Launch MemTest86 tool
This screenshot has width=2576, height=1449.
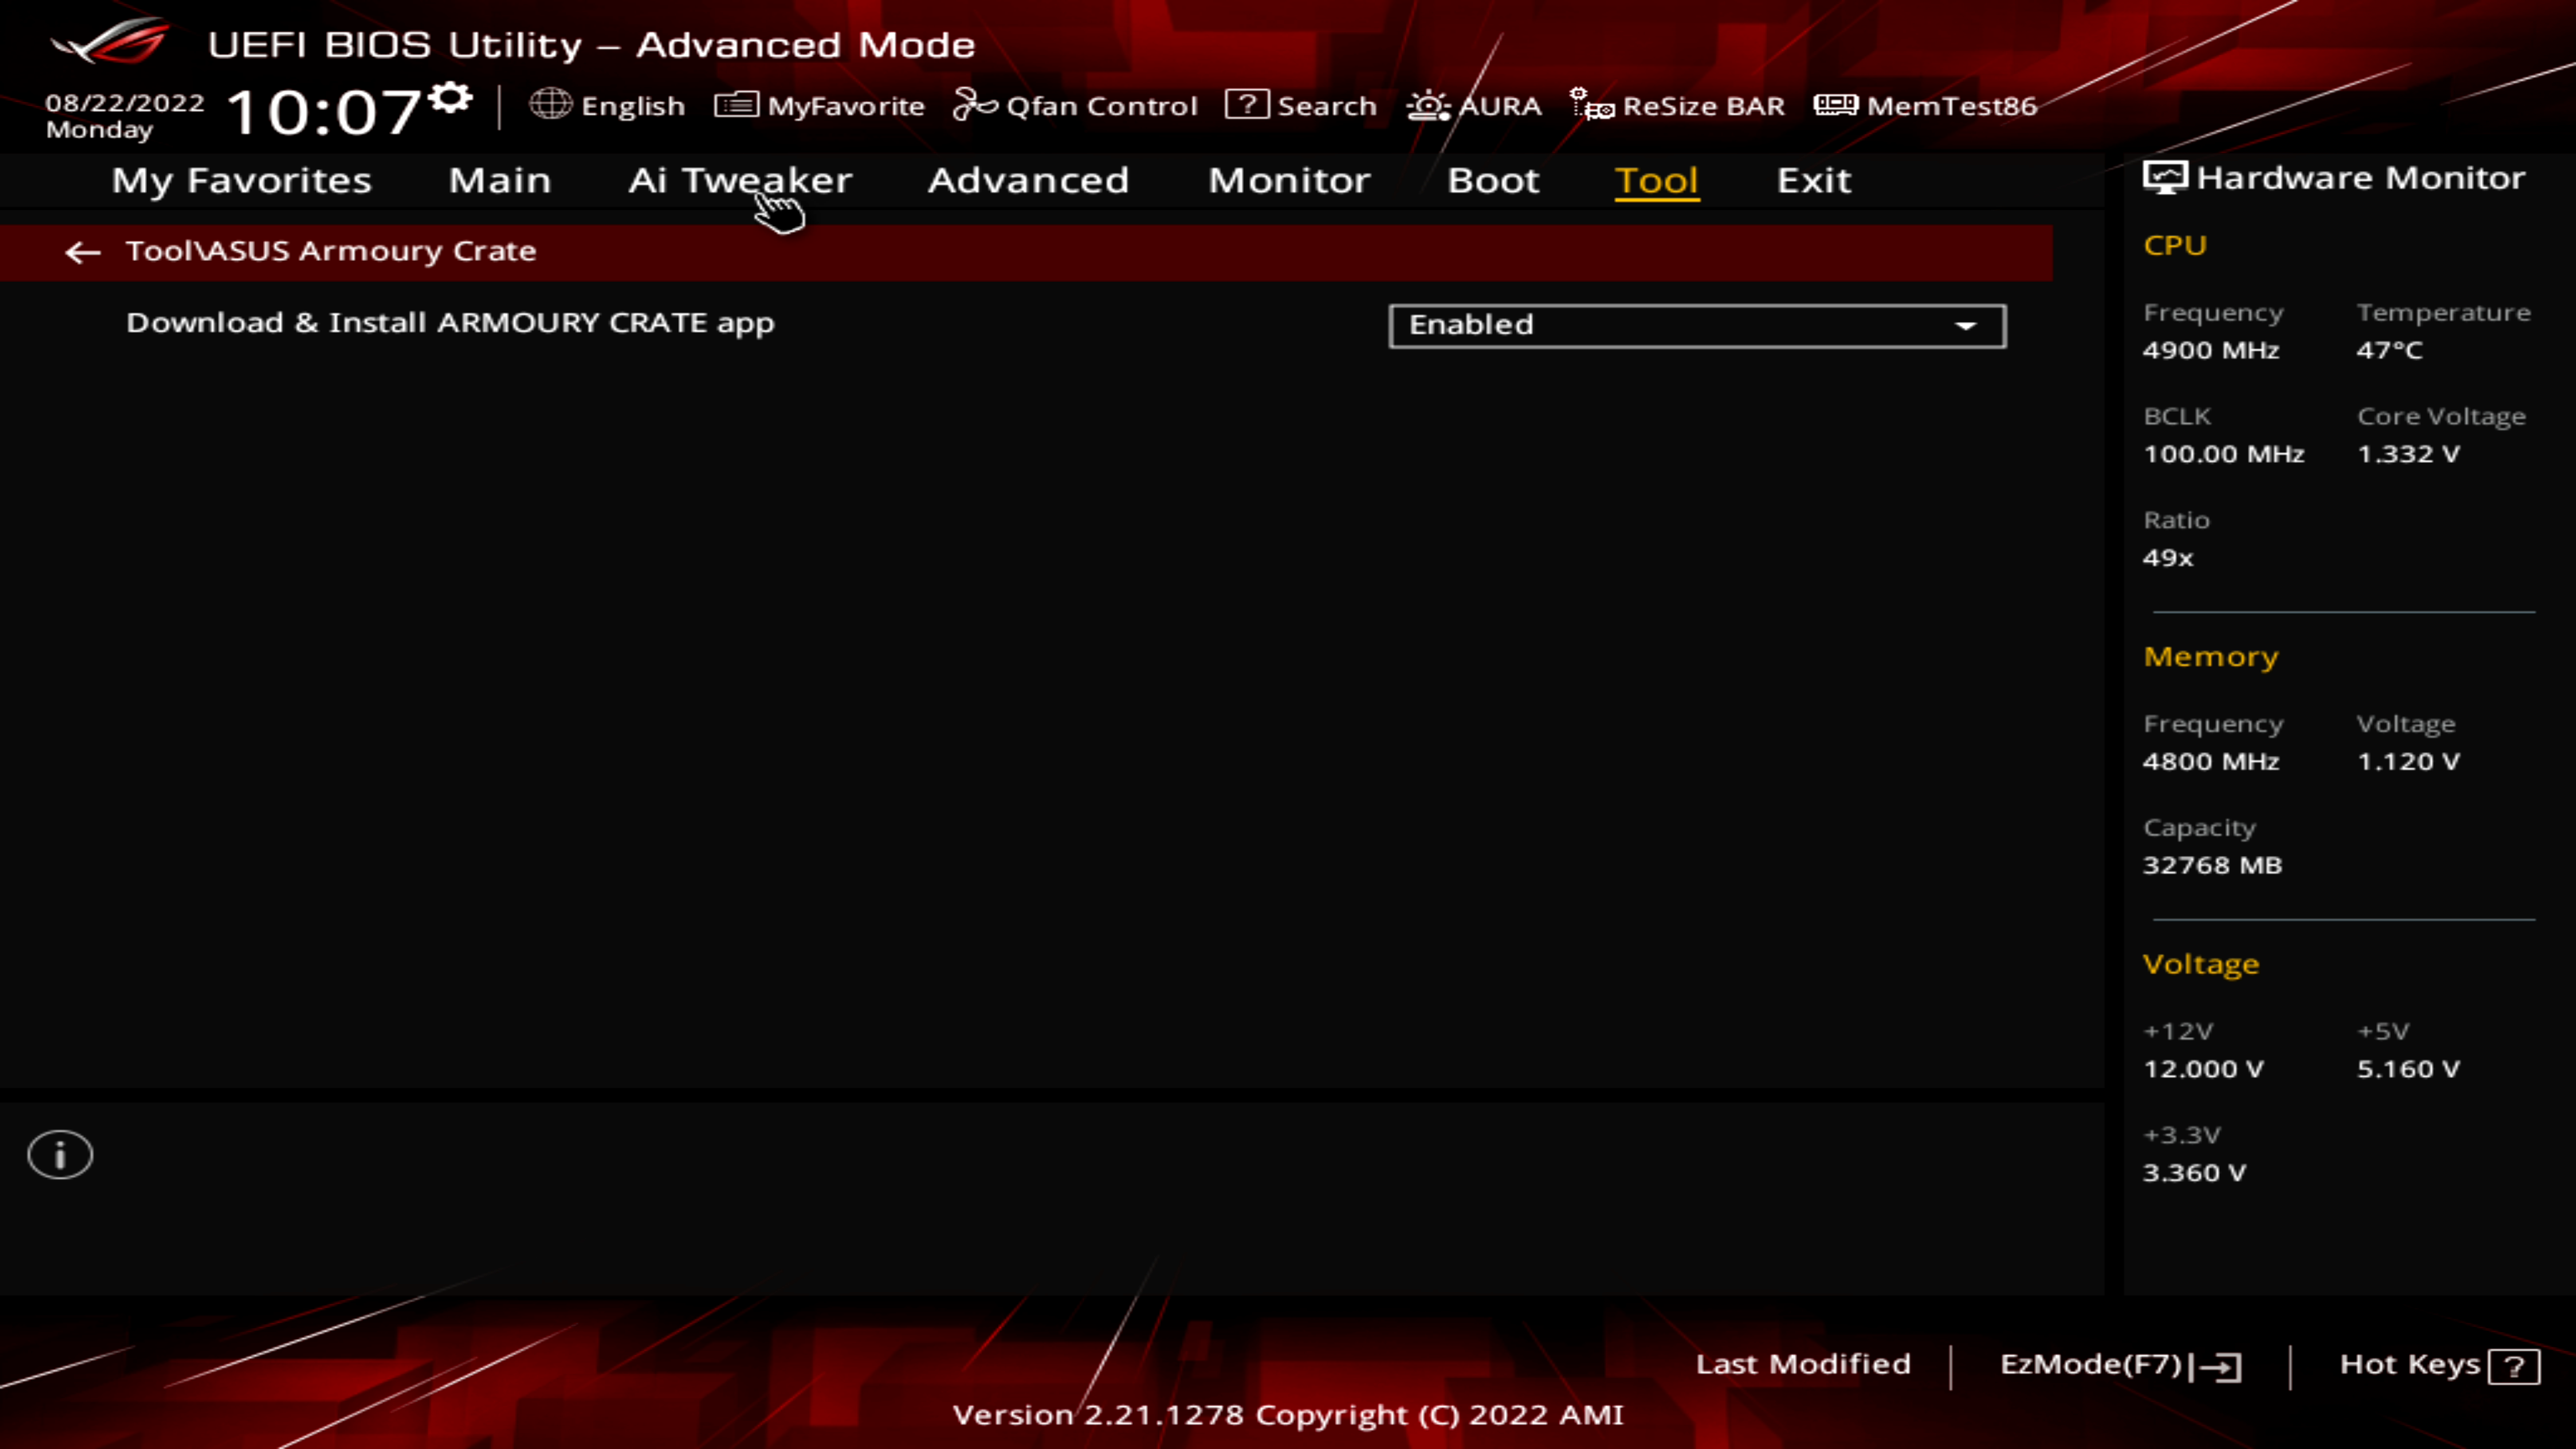pyautogui.click(x=1929, y=105)
